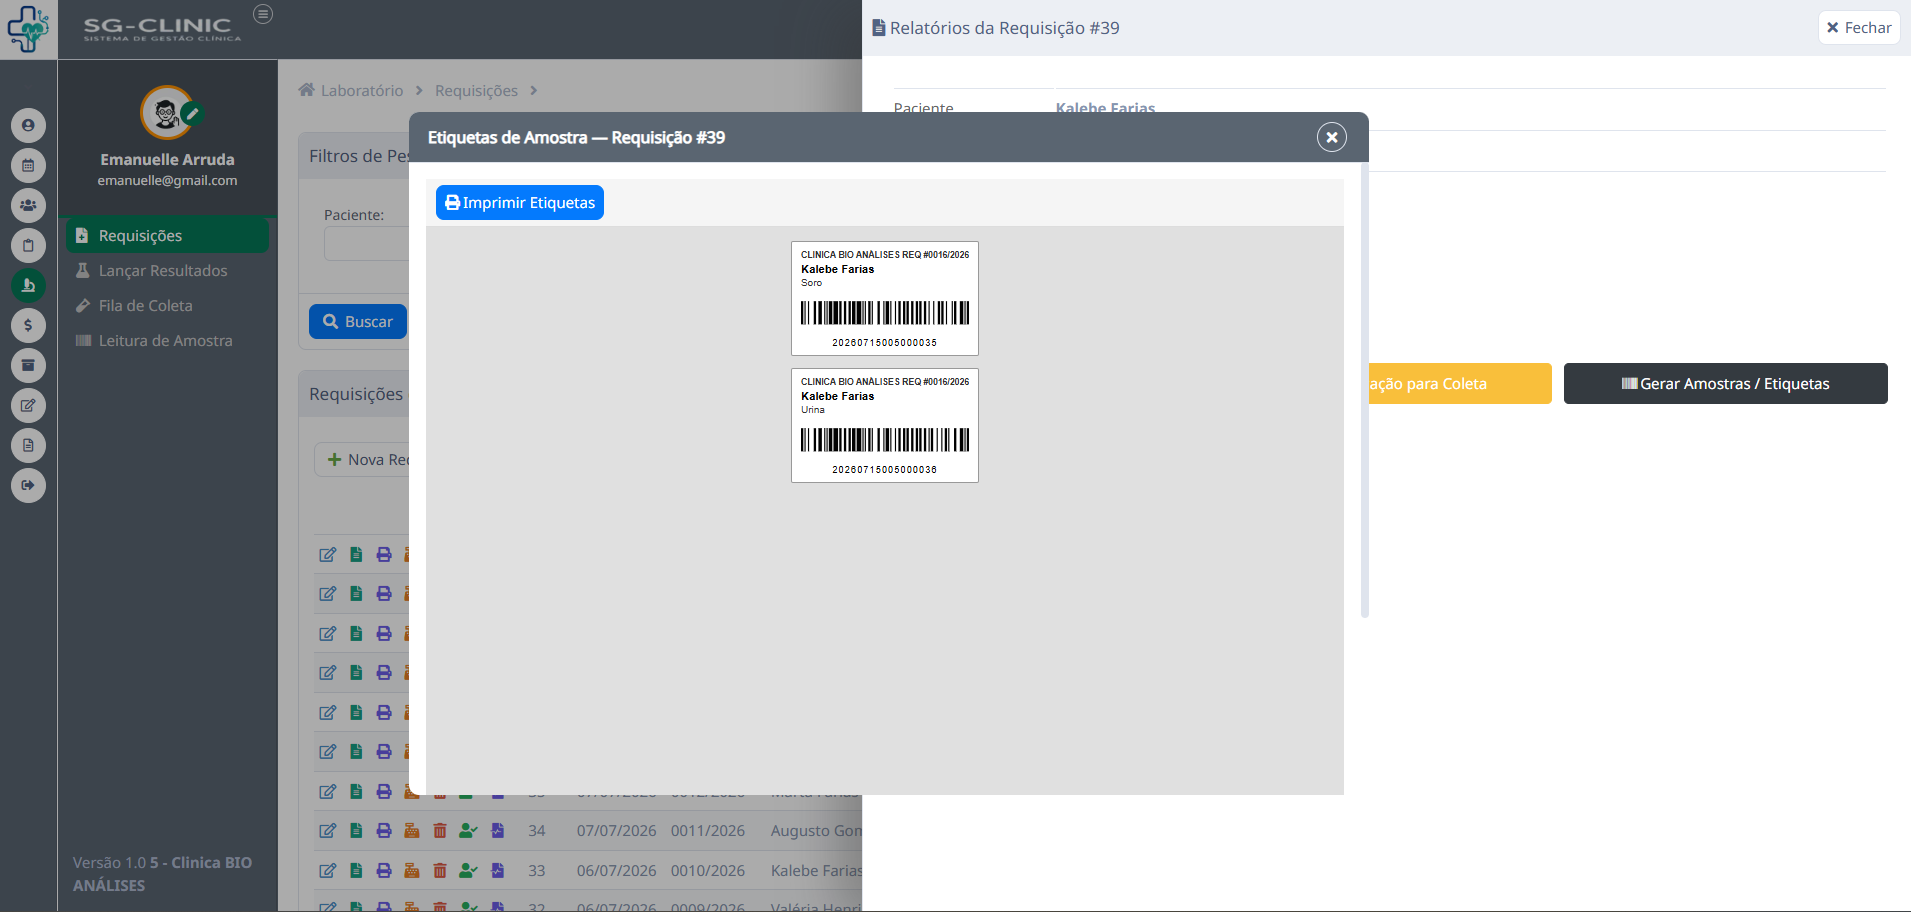Open the financial dollar icon
The width and height of the screenshot is (1911, 912).
point(28,325)
